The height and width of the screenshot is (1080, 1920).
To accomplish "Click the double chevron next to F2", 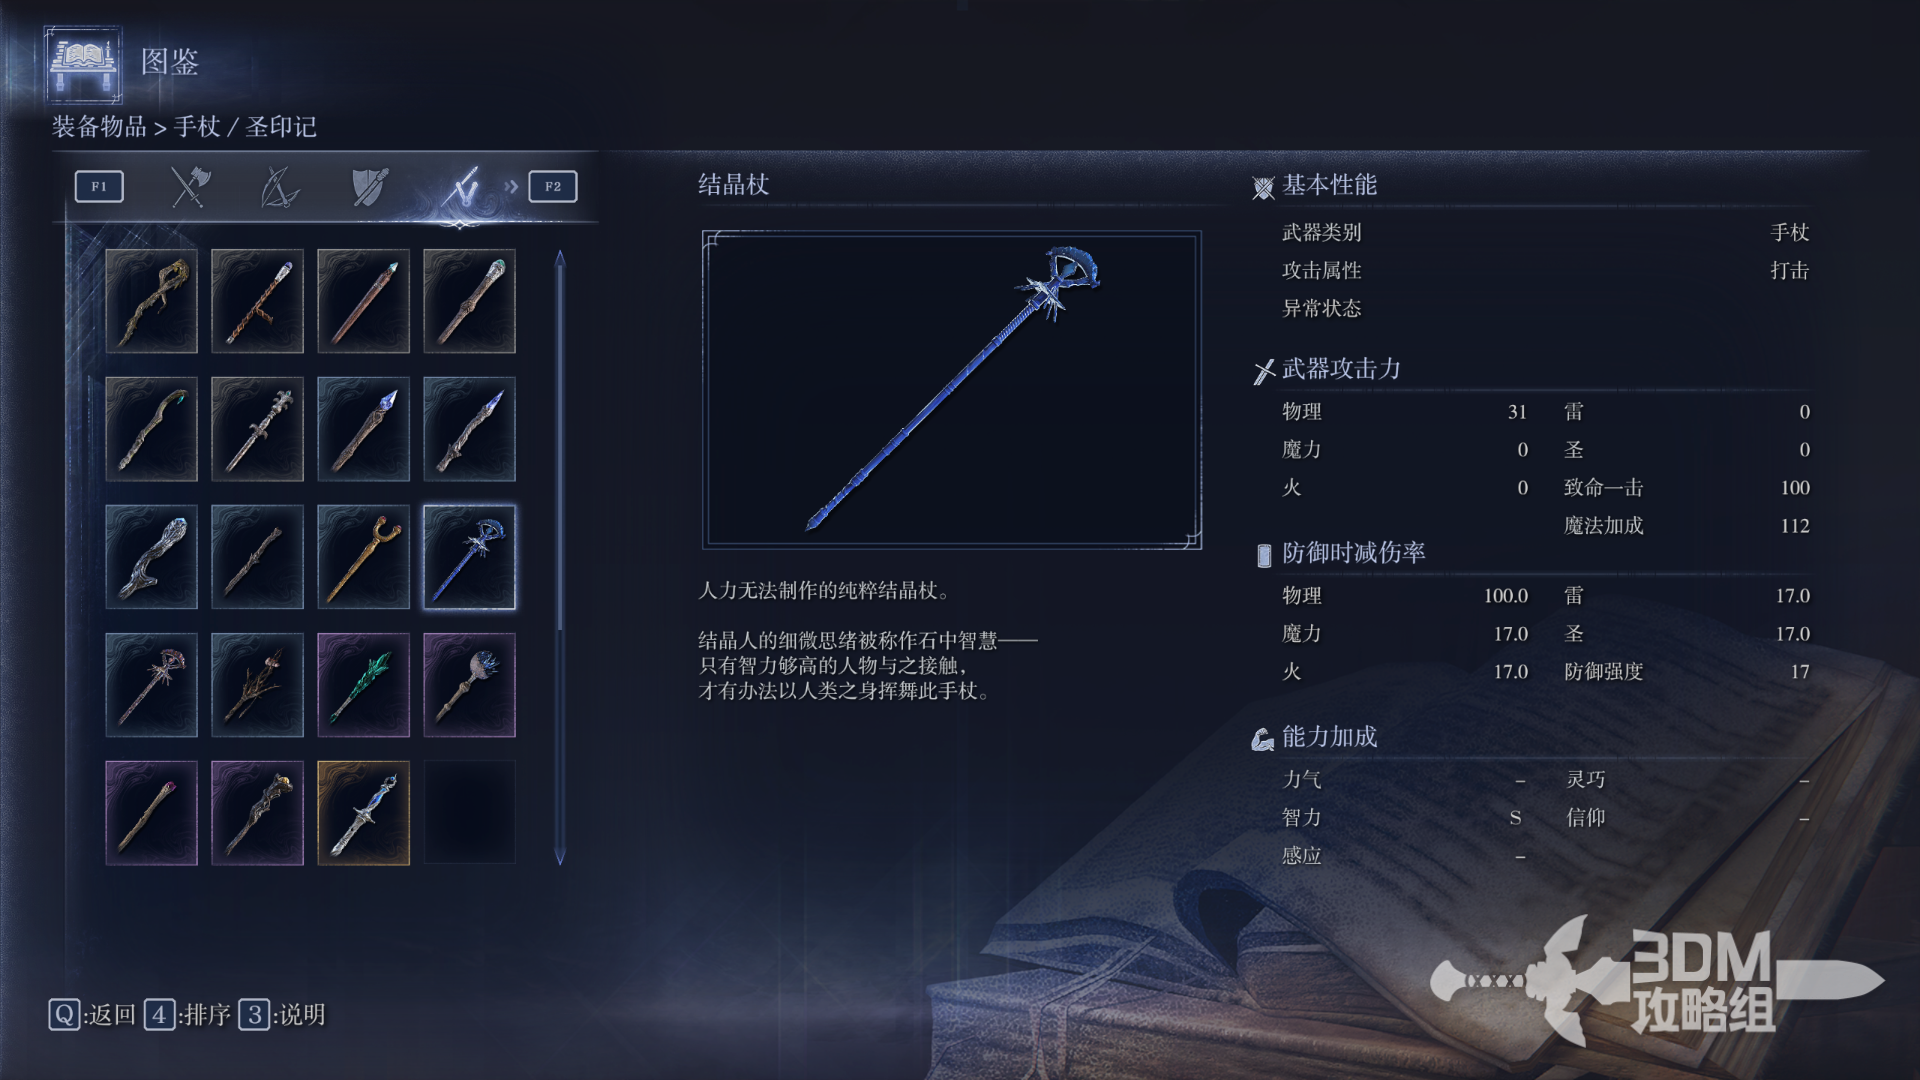I will click(511, 186).
